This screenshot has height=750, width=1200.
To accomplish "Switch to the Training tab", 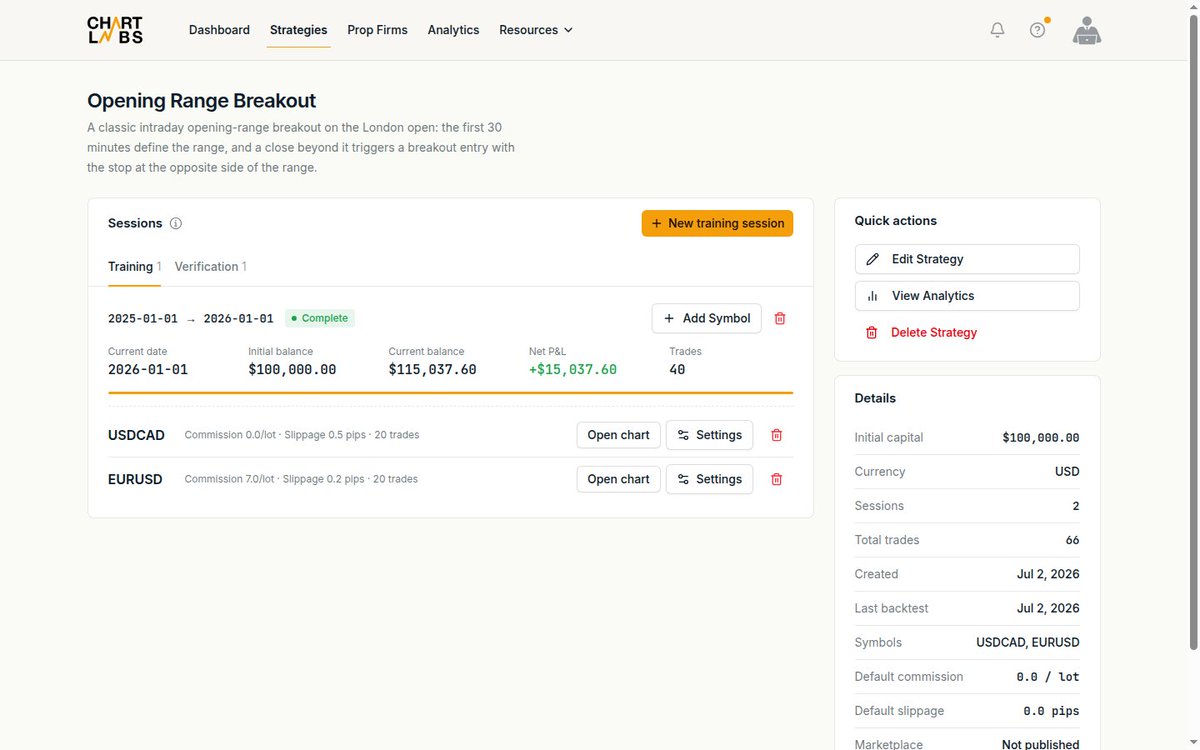I will [134, 267].
